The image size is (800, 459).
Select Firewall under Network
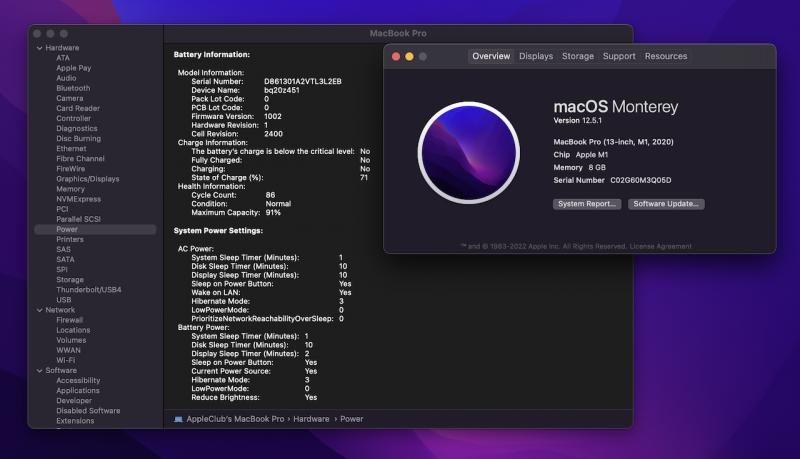pyautogui.click(x=69, y=320)
